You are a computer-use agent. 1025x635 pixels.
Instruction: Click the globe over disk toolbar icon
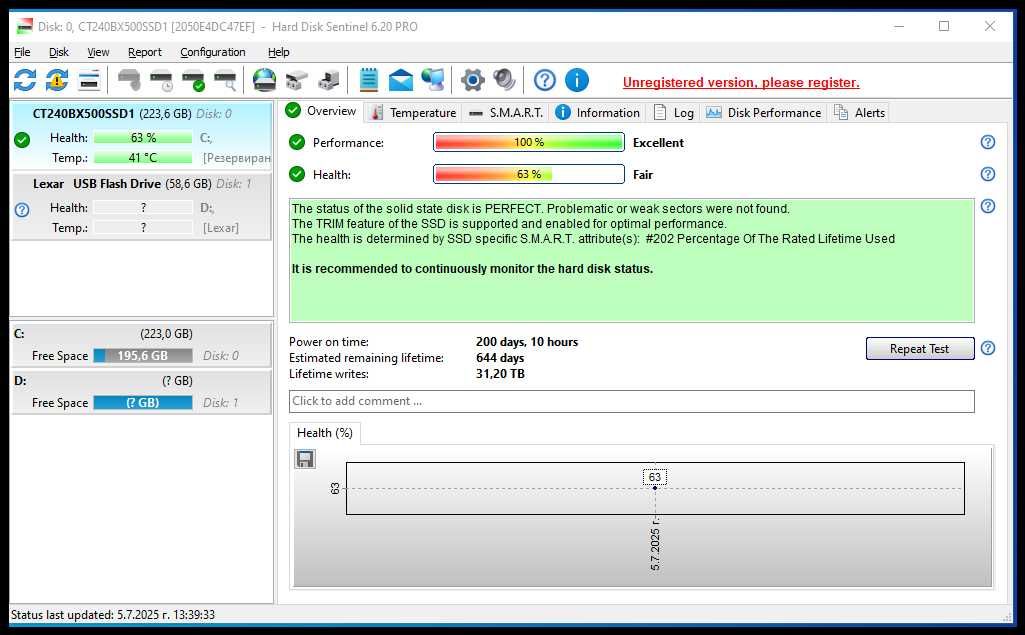265,80
